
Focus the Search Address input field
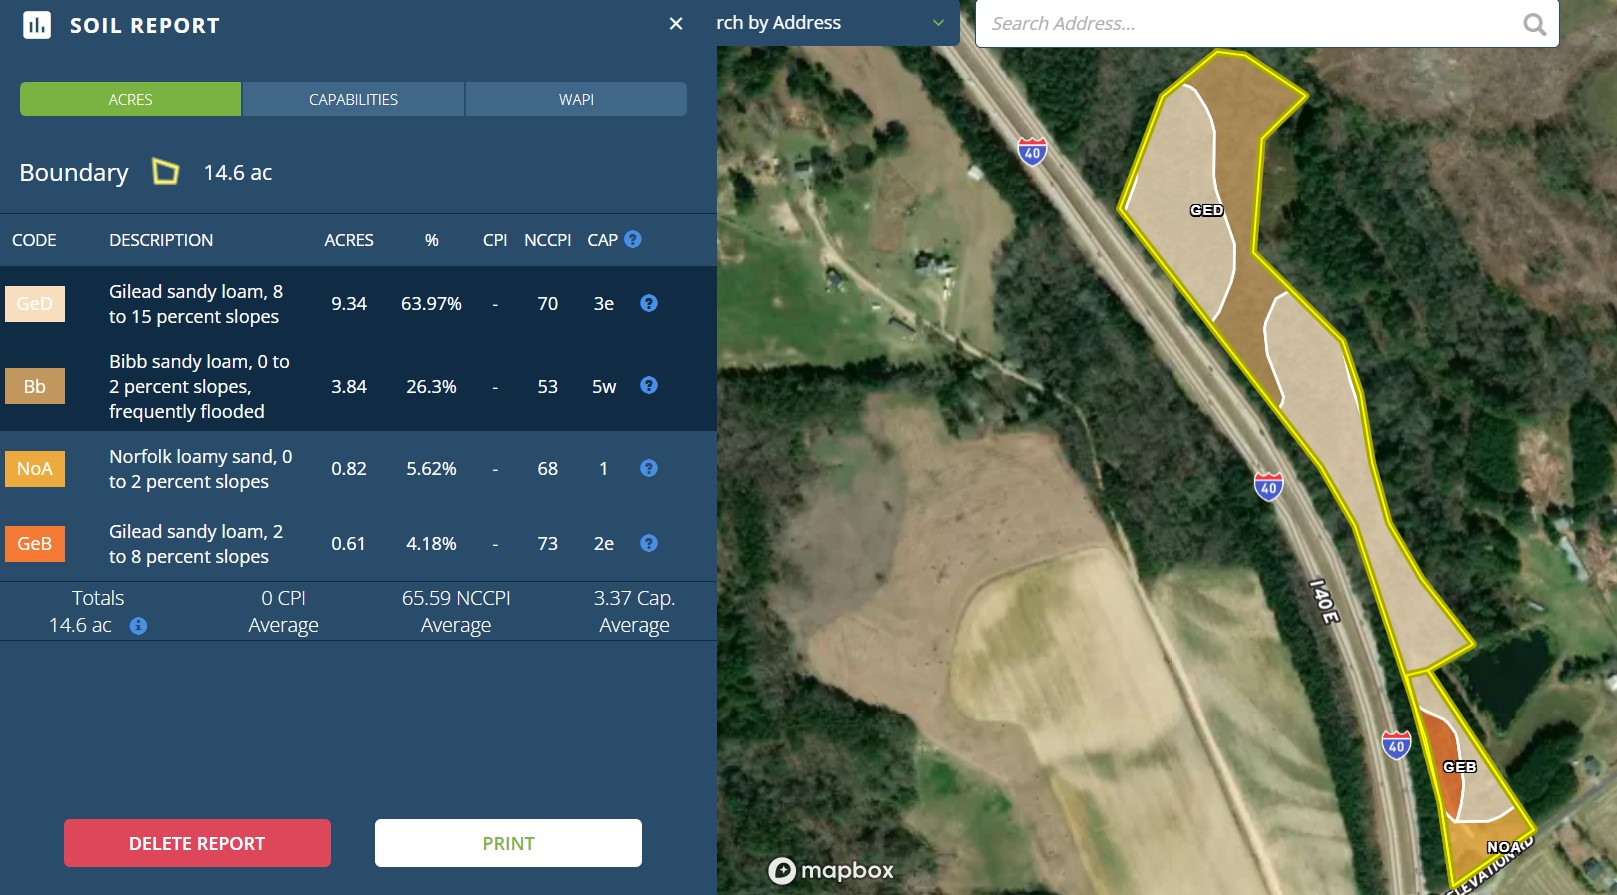click(1250, 24)
